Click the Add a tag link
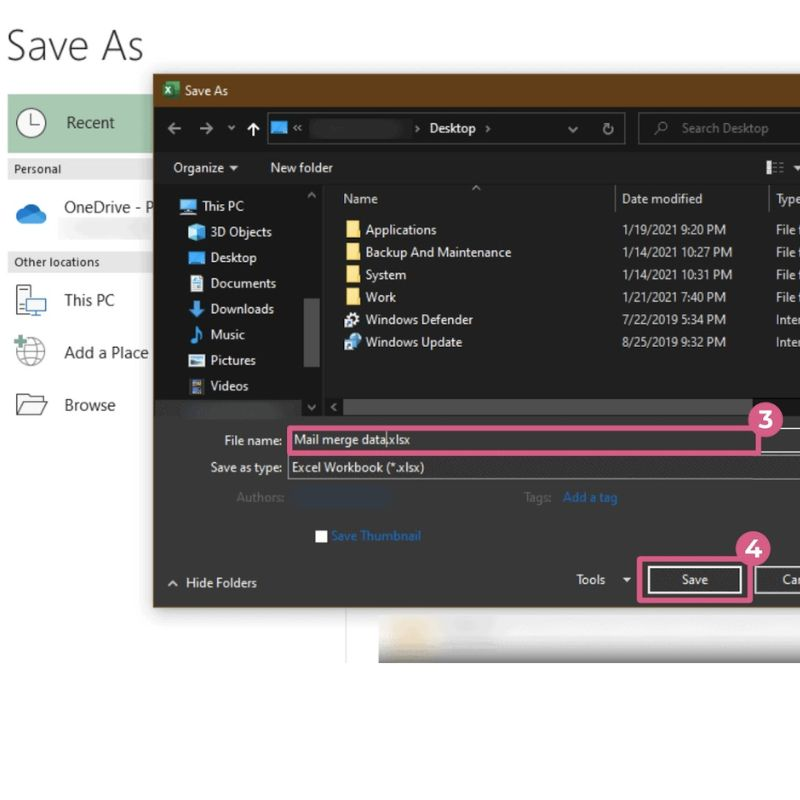This screenshot has width=800, height=800. (x=590, y=497)
